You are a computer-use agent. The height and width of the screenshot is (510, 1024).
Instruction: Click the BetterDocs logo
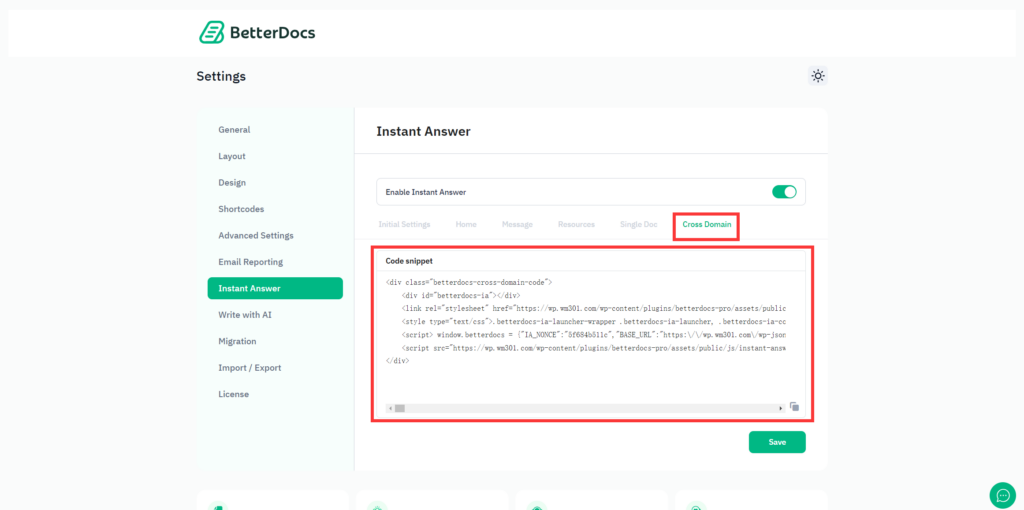pos(257,32)
